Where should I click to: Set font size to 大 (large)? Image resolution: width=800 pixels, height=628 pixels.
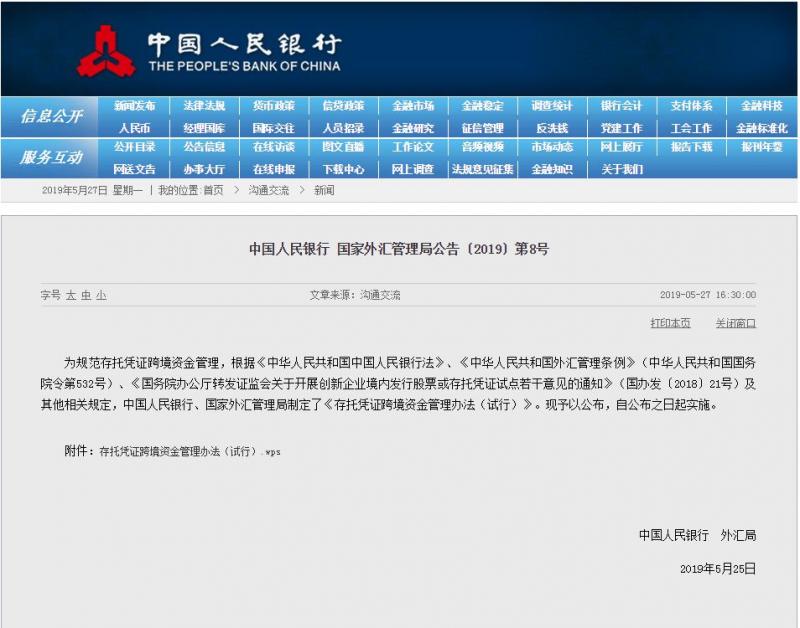point(70,295)
